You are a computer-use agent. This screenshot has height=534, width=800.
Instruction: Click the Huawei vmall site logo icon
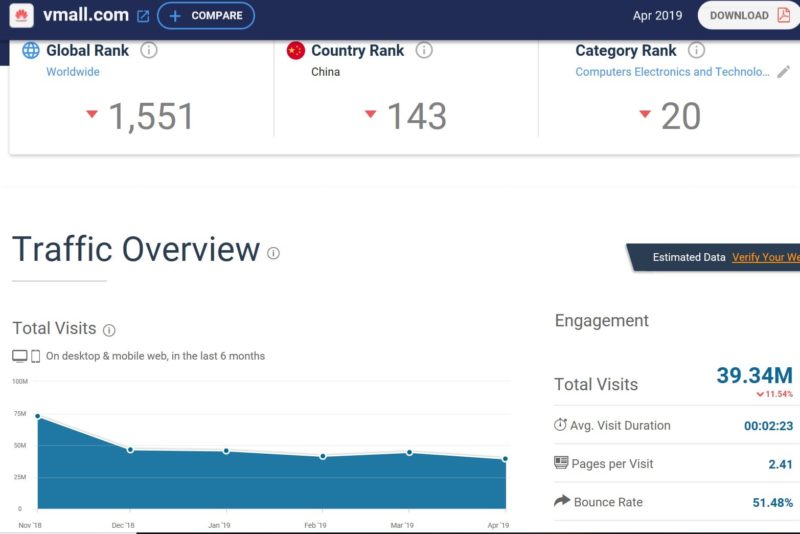[21, 15]
